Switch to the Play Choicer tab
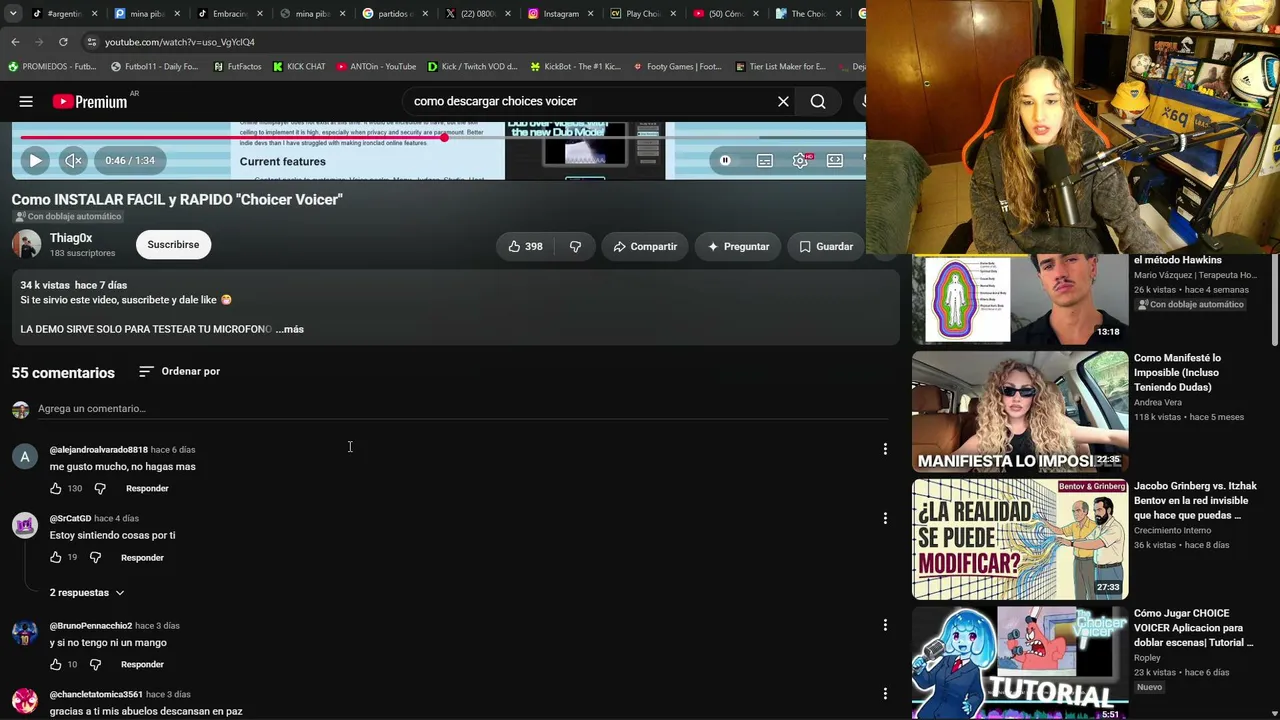 (x=641, y=14)
